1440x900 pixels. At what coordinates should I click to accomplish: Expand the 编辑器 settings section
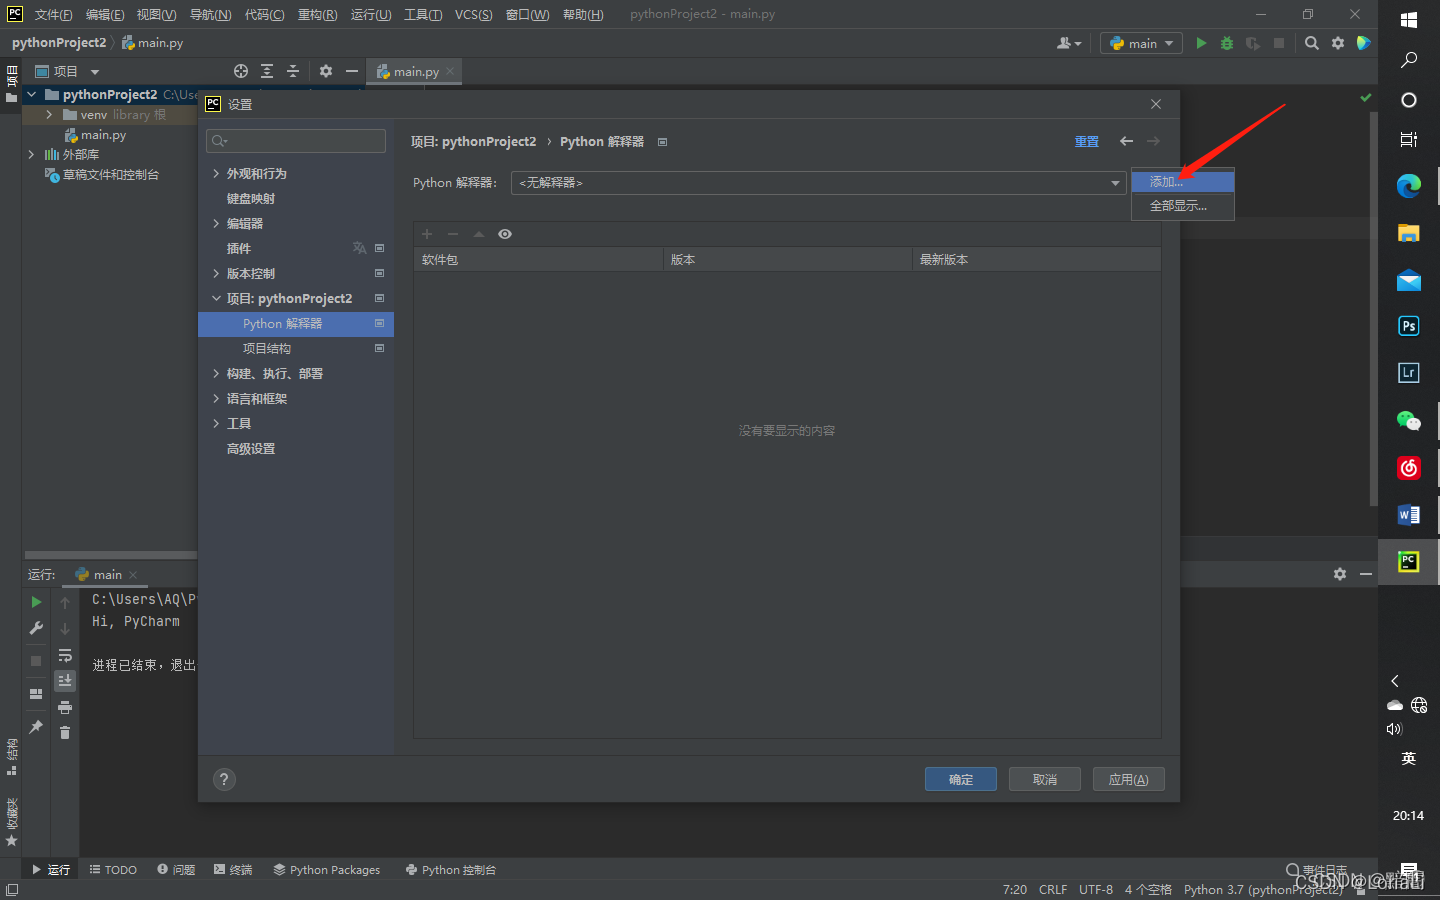pyautogui.click(x=216, y=223)
